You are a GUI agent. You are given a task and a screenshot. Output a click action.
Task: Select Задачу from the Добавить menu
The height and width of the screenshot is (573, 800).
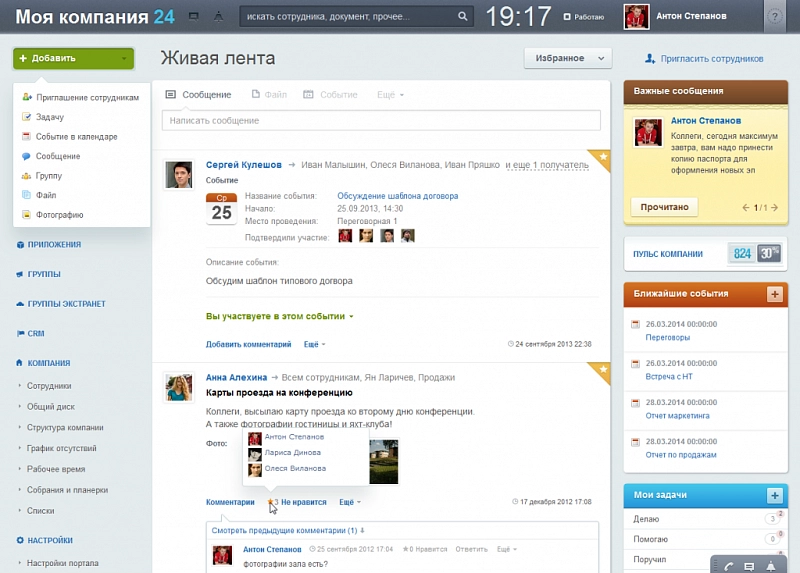click(49, 117)
